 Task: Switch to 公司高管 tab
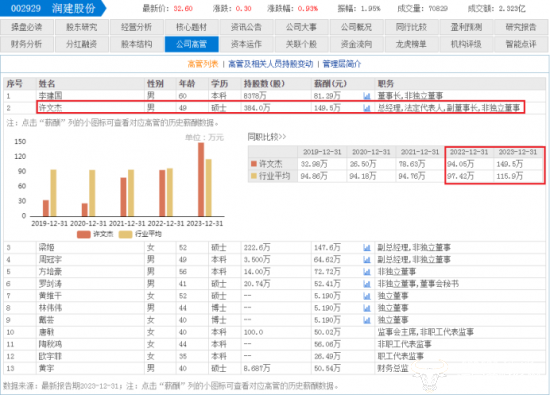tap(192, 44)
